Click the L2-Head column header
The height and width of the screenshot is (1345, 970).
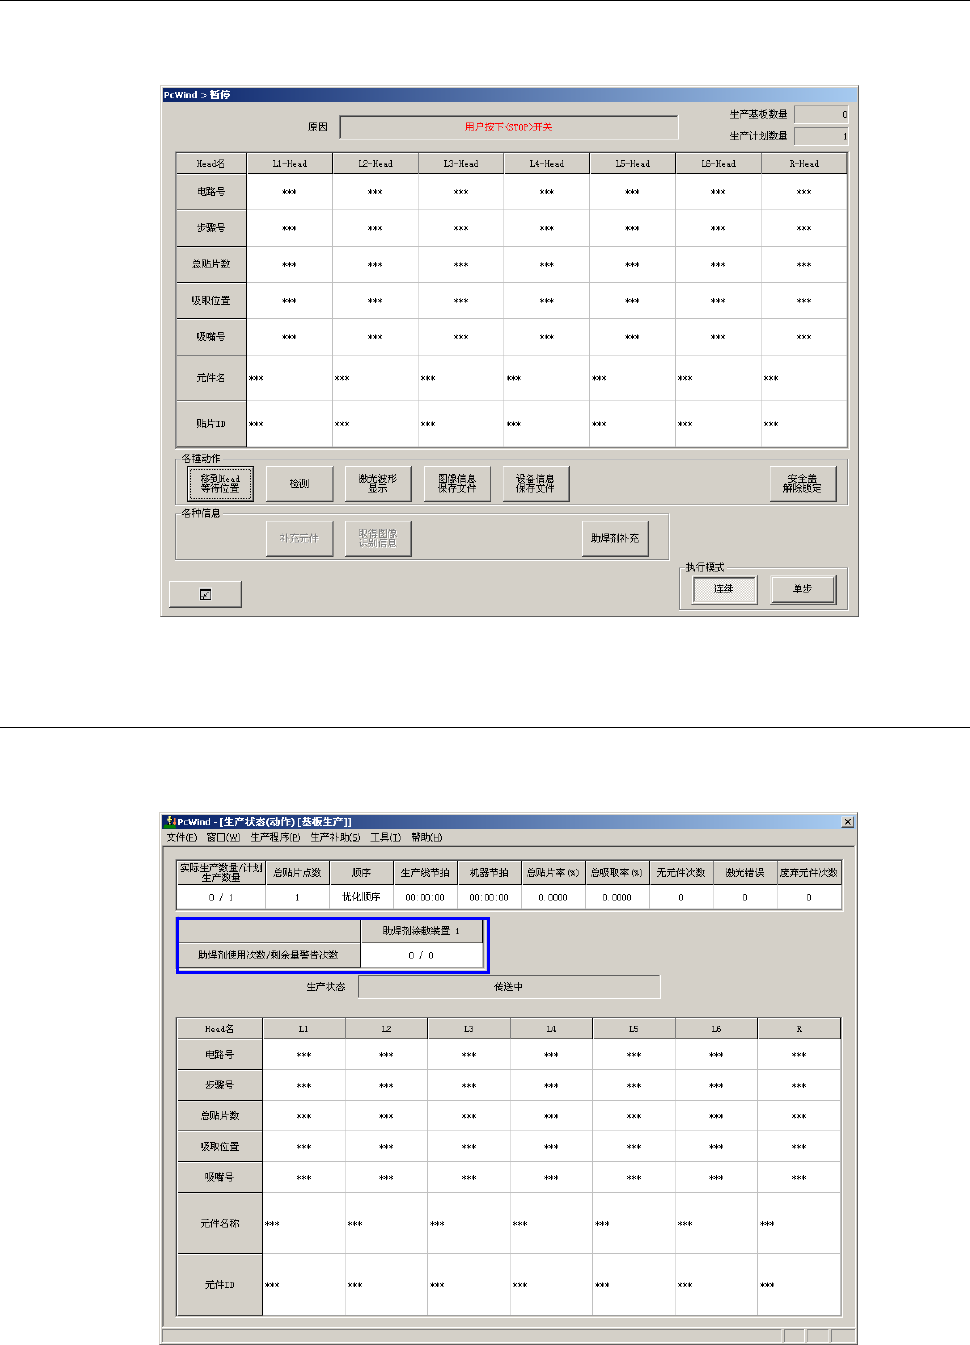[x=376, y=163]
